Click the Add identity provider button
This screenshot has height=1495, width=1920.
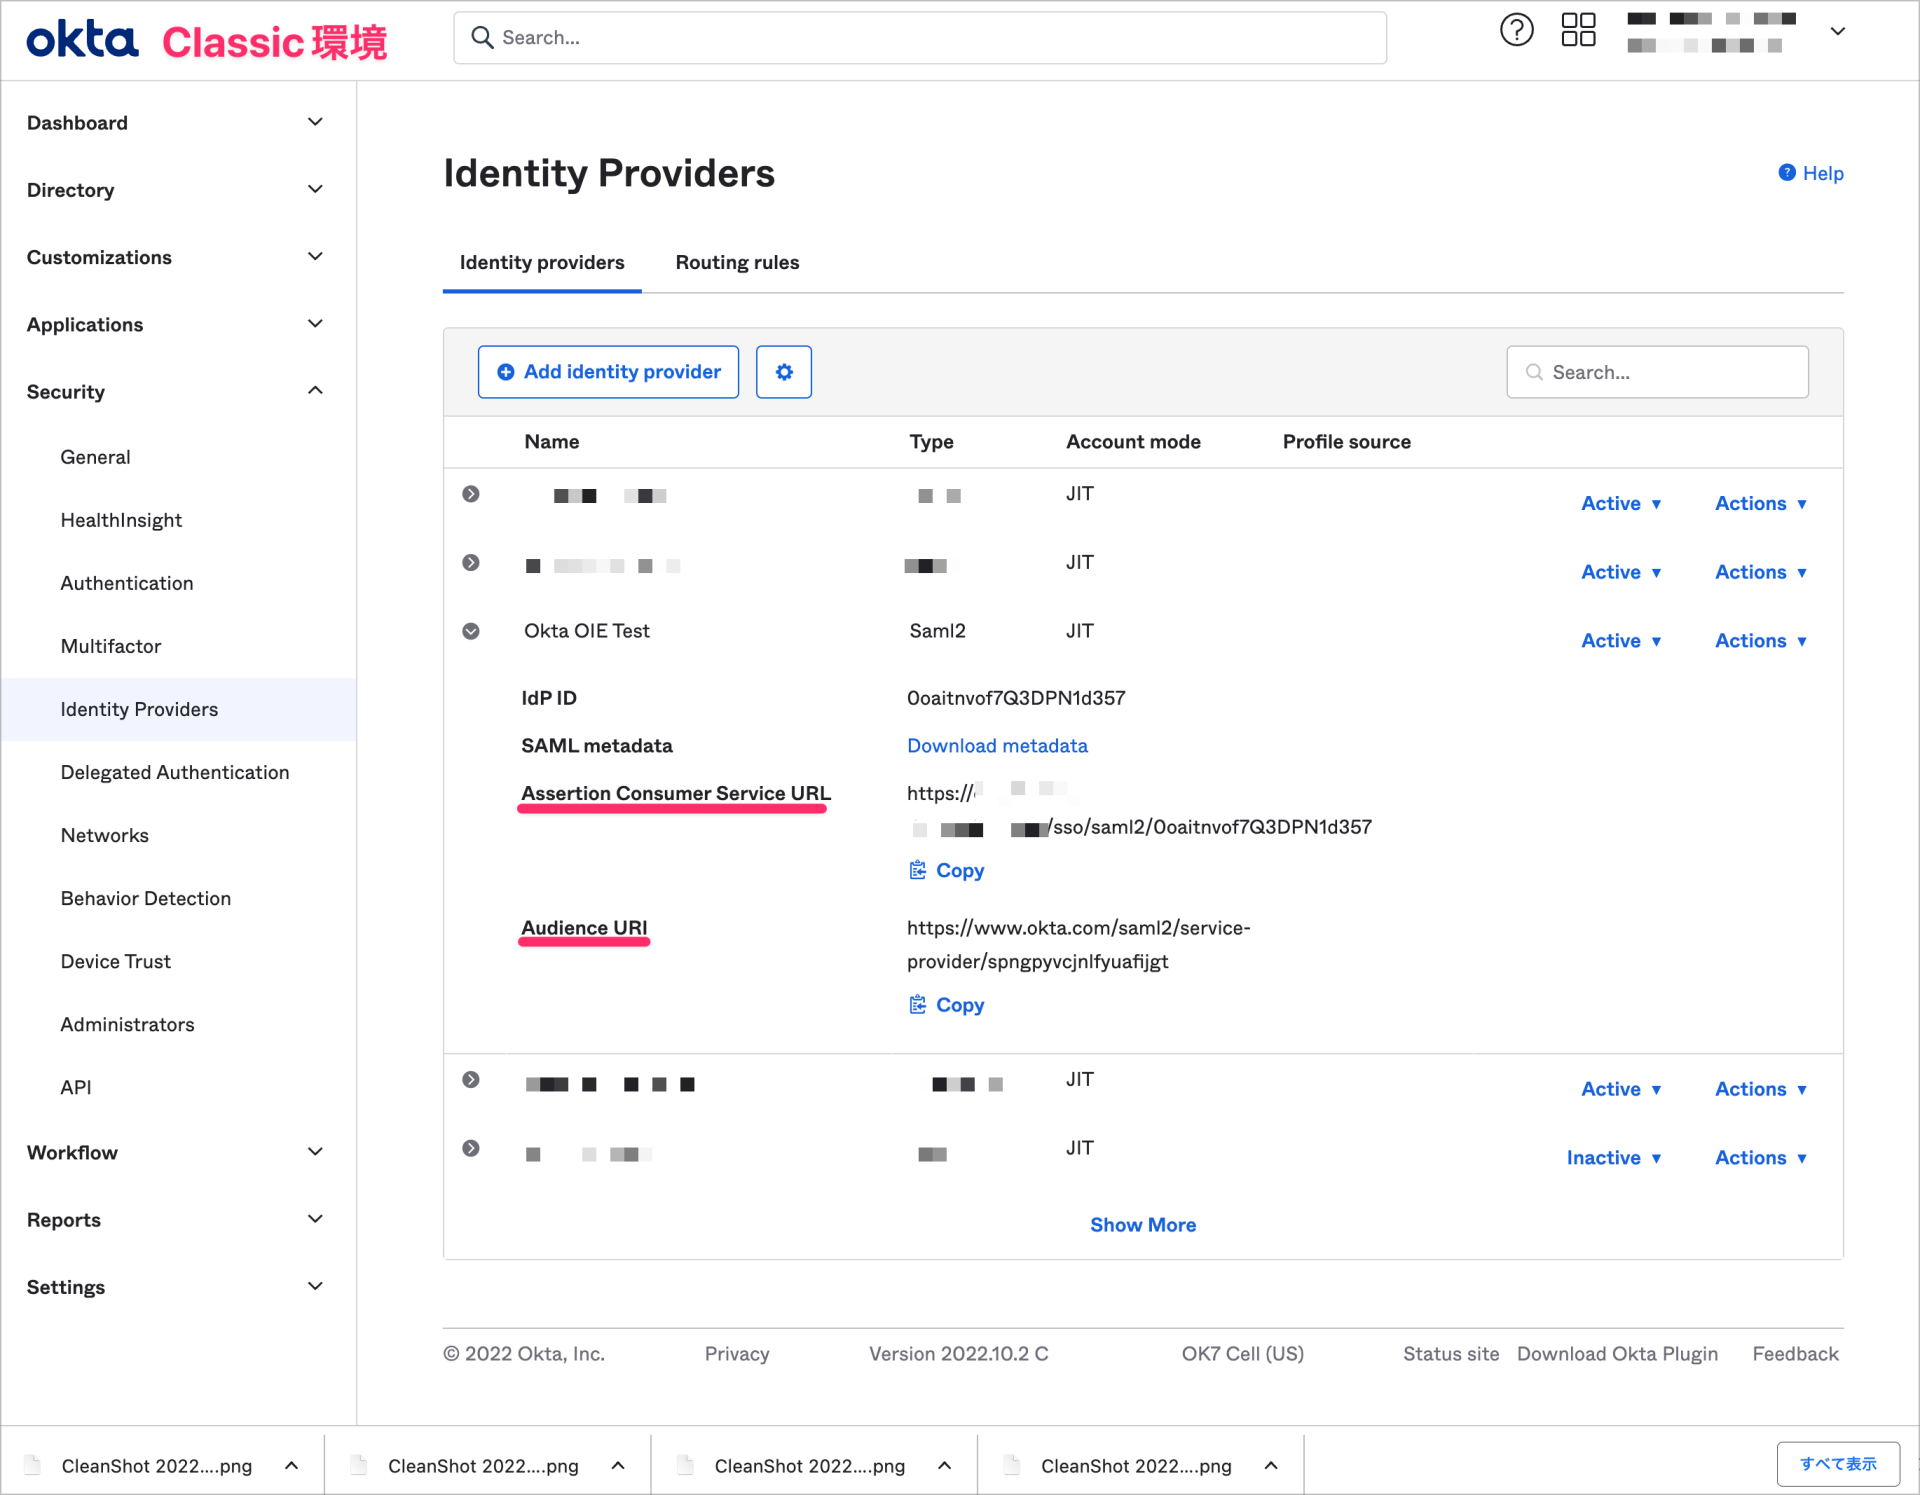(608, 371)
